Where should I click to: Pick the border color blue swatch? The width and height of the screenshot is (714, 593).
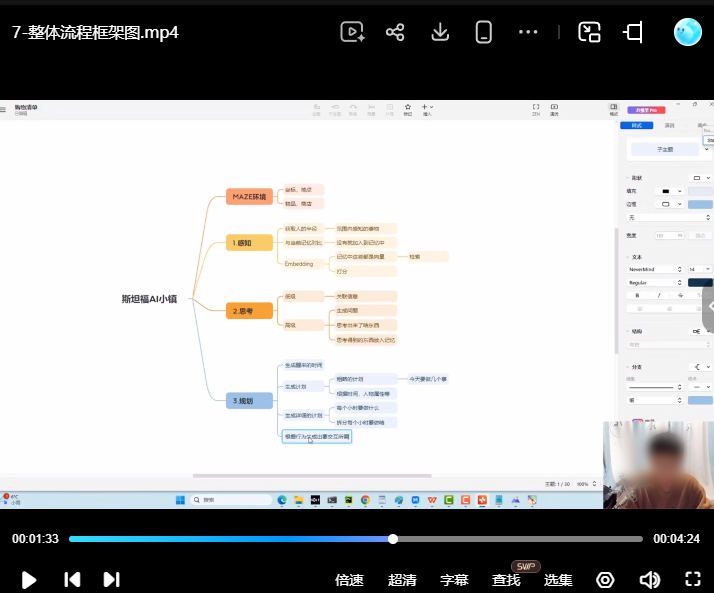click(700, 204)
